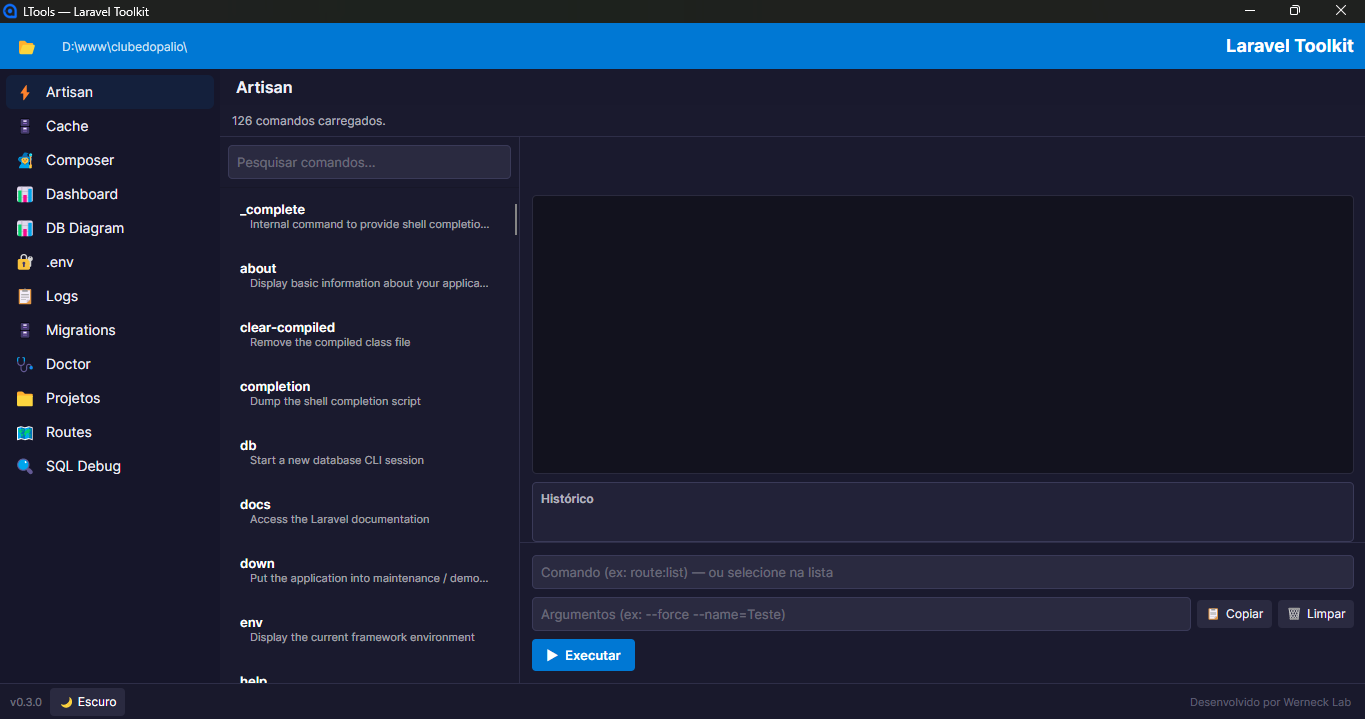Open the Logs section
Screen dimensions: 1365x719
[110, 296]
